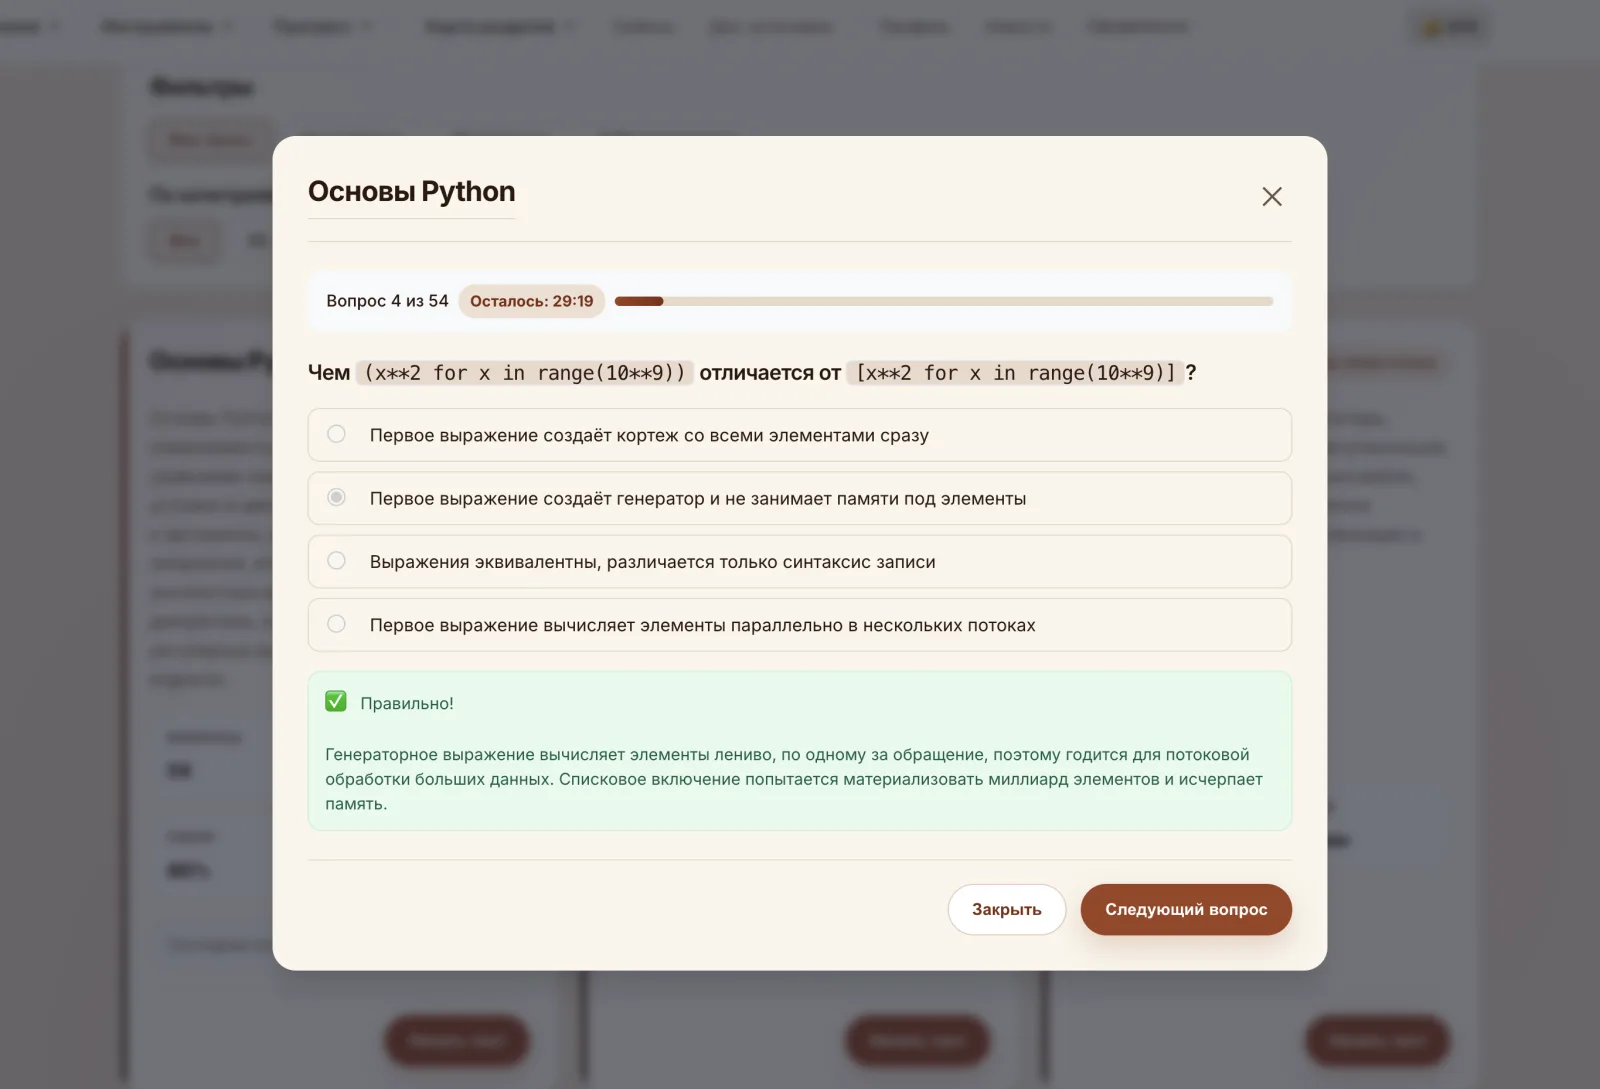1600x1089 pixels.
Task: Click the selected radio for the генератор answer
Action: click(x=336, y=497)
